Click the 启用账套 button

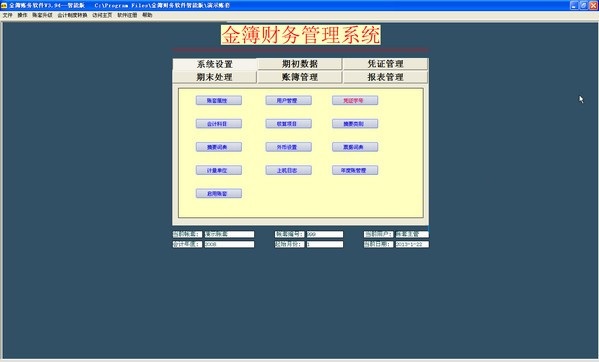(219, 194)
